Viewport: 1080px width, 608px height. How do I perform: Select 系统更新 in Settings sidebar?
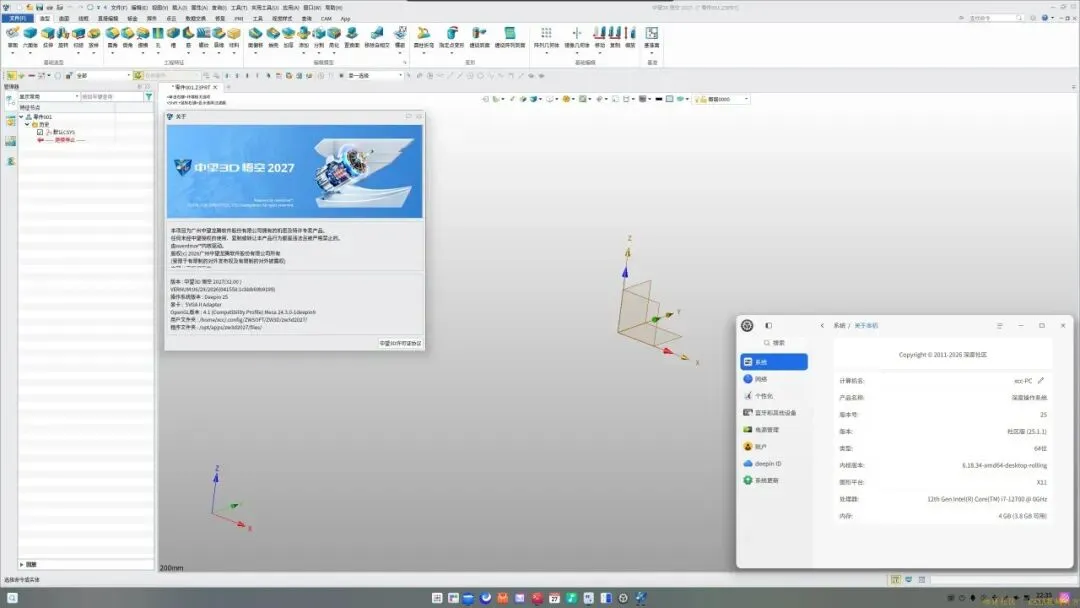[774, 480]
